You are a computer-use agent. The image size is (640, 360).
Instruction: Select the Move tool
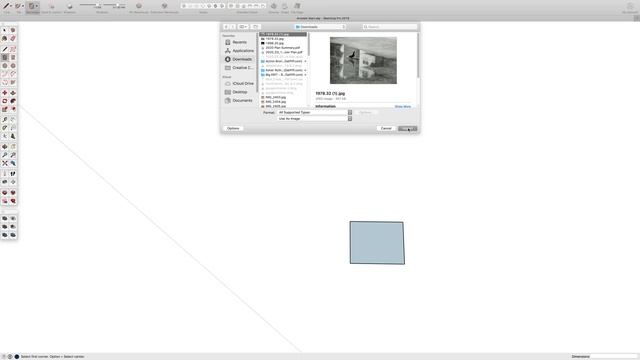click(x=4, y=93)
